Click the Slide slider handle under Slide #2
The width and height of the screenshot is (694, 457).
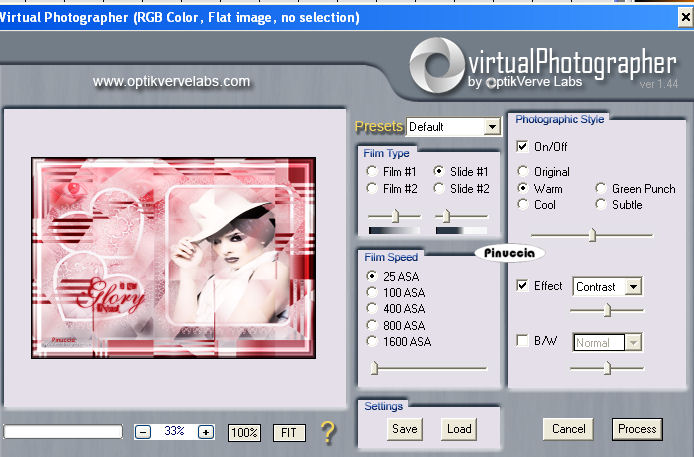pyautogui.click(x=447, y=216)
